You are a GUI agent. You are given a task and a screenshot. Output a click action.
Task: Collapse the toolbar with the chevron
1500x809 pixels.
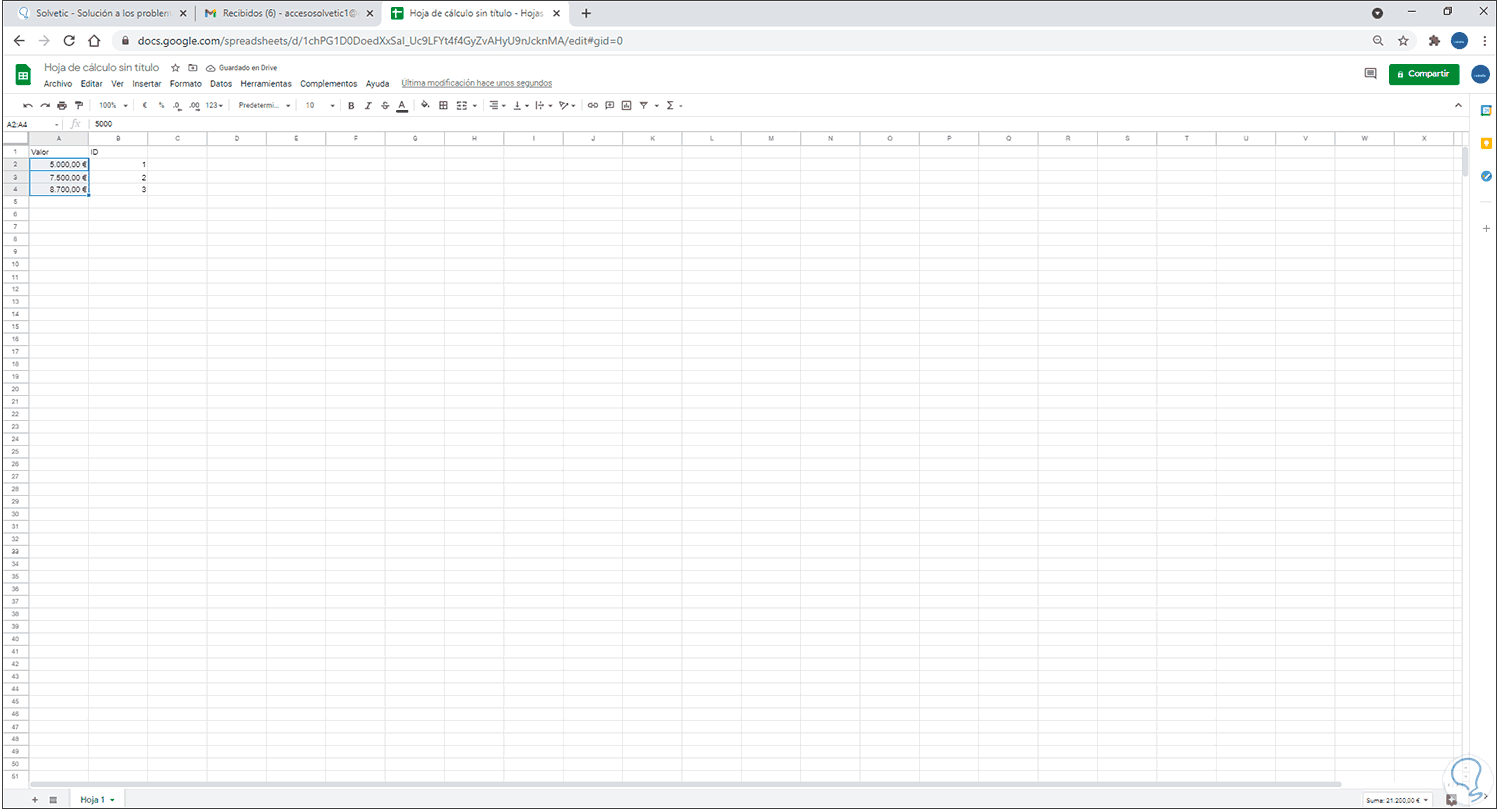pos(1458,104)
